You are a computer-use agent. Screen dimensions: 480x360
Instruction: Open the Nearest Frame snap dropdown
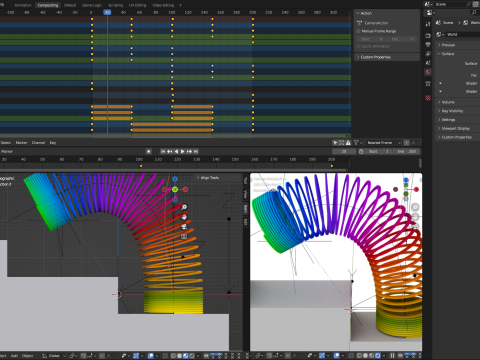384,143
